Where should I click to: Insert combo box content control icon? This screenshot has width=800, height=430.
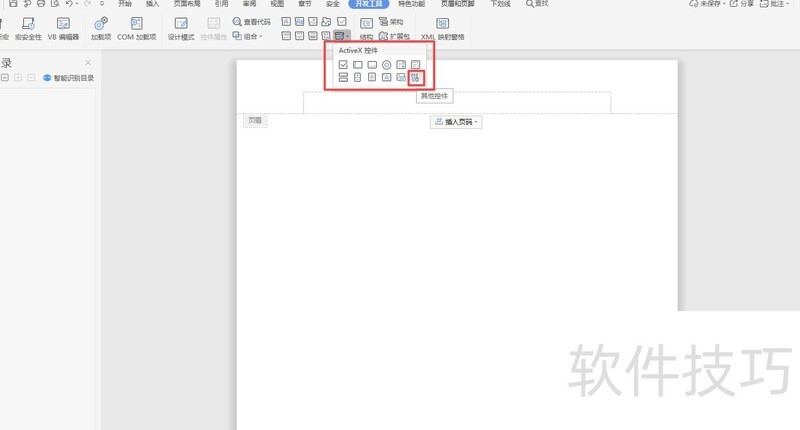286,36
